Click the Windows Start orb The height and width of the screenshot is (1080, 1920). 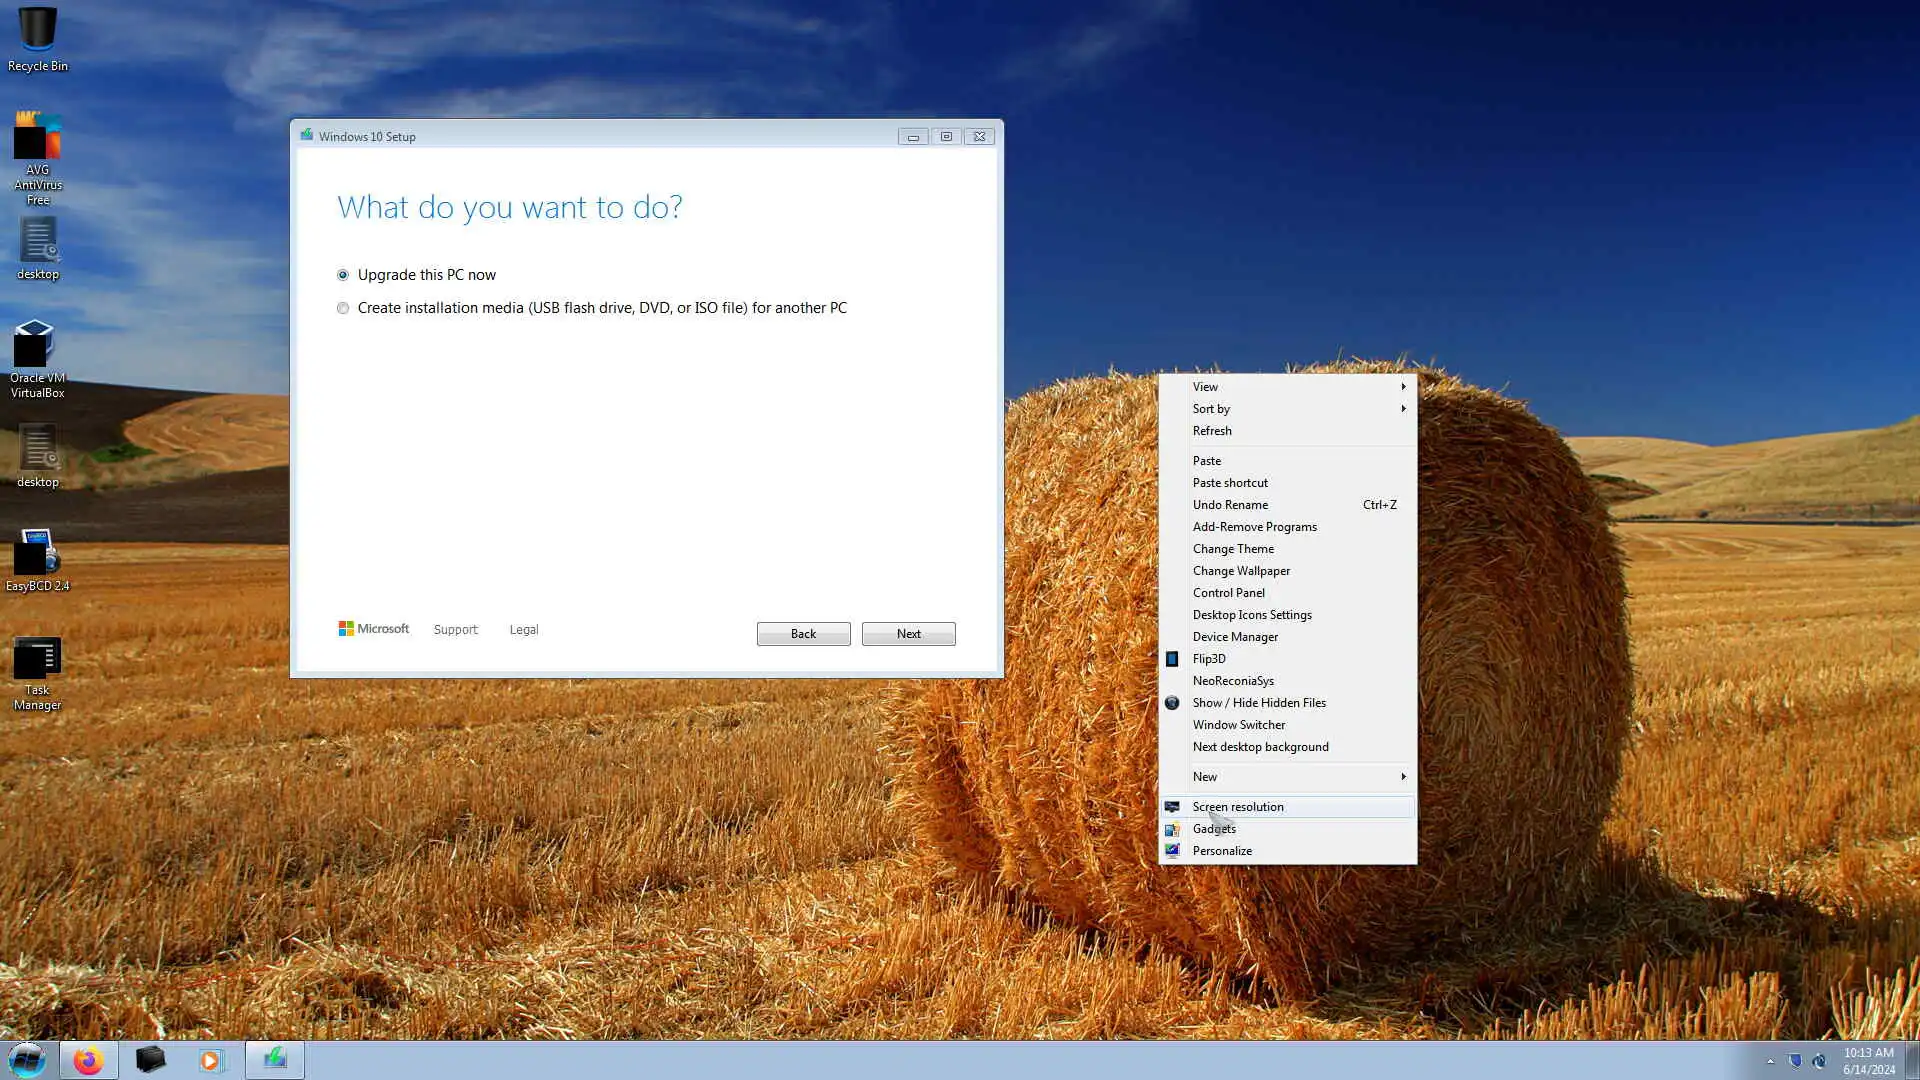(27, 1060)
